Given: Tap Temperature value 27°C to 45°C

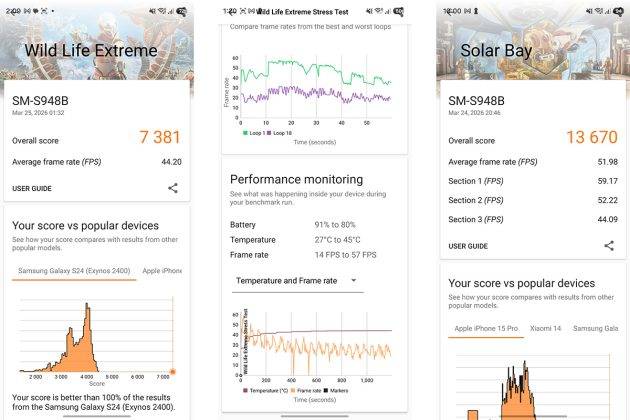Looking at the screenshot, I should pyautogui.click(x=338, y=240).
